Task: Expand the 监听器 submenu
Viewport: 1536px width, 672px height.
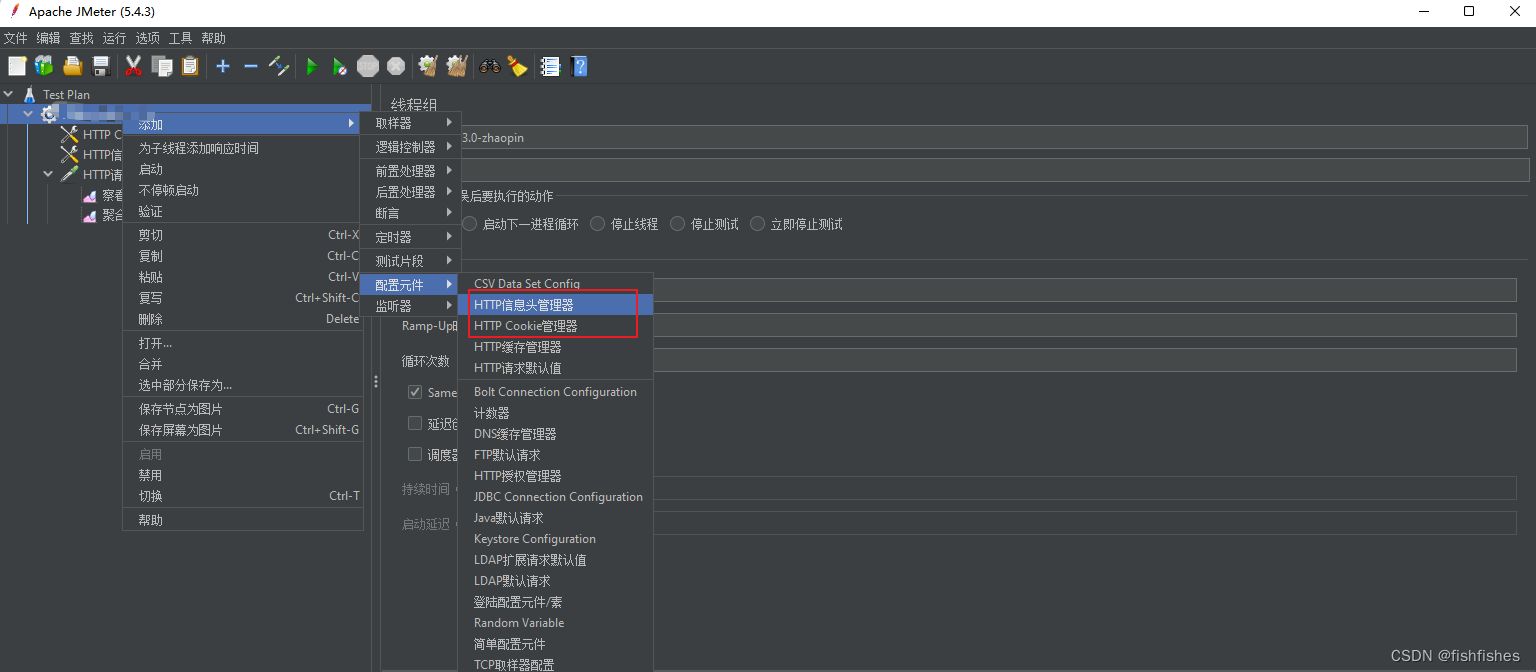Action: (x=410, y=306)
